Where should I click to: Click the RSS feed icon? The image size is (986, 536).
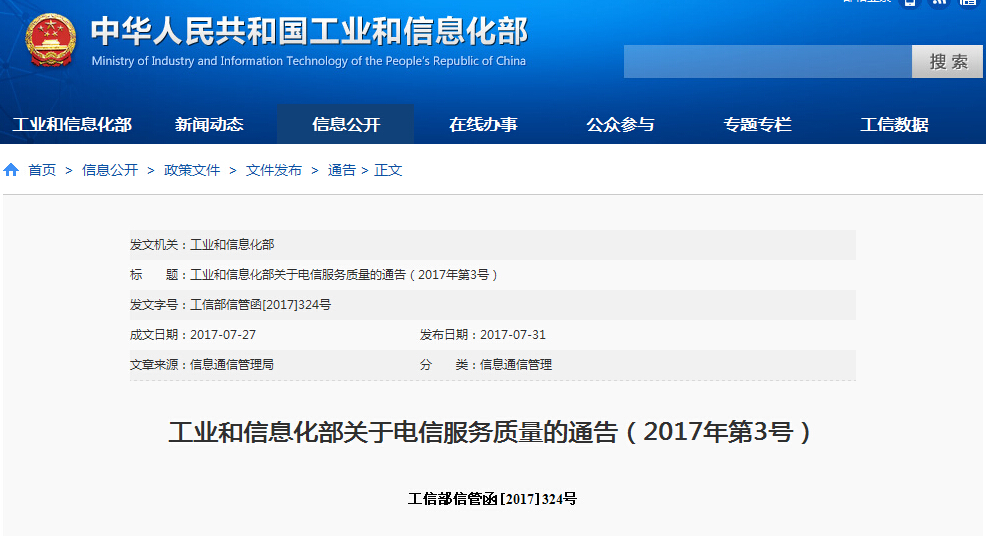(939, 3)
